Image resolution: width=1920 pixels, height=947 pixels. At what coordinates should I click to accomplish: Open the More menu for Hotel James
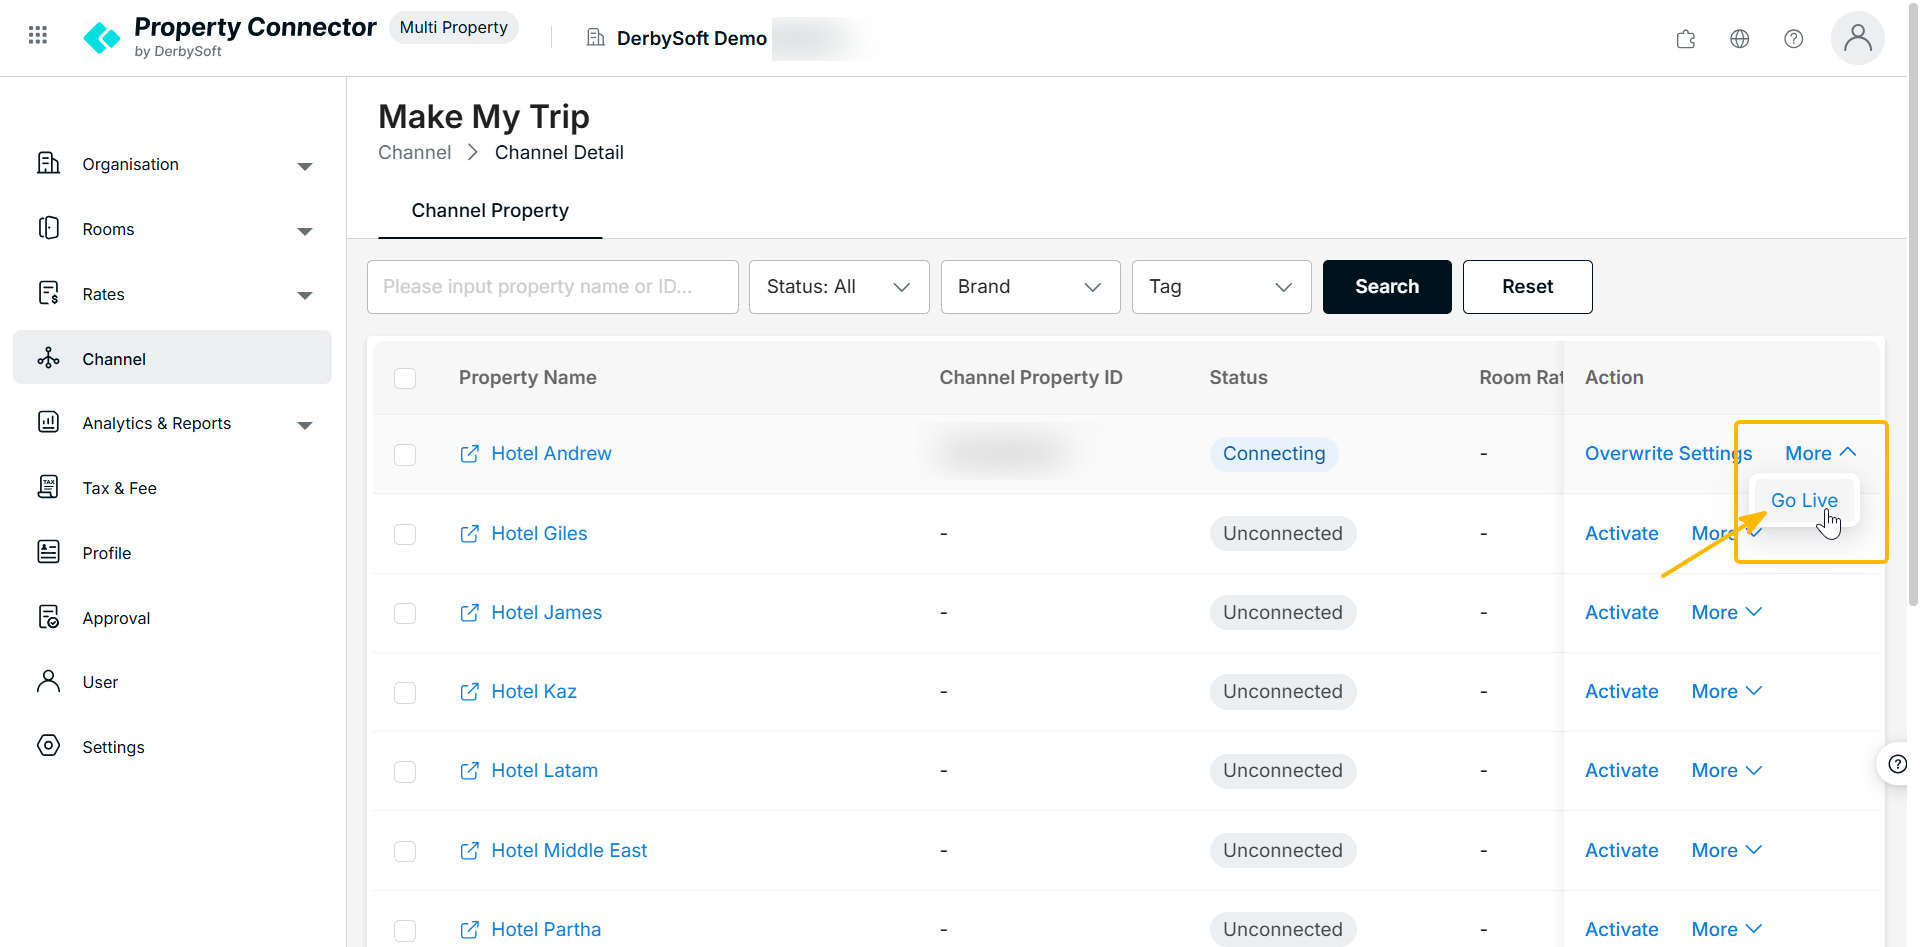click(x=1727, y=613)
